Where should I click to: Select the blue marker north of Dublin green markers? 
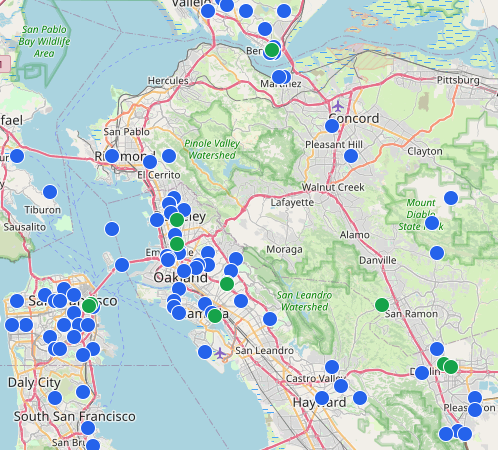(x=437, y=349)
